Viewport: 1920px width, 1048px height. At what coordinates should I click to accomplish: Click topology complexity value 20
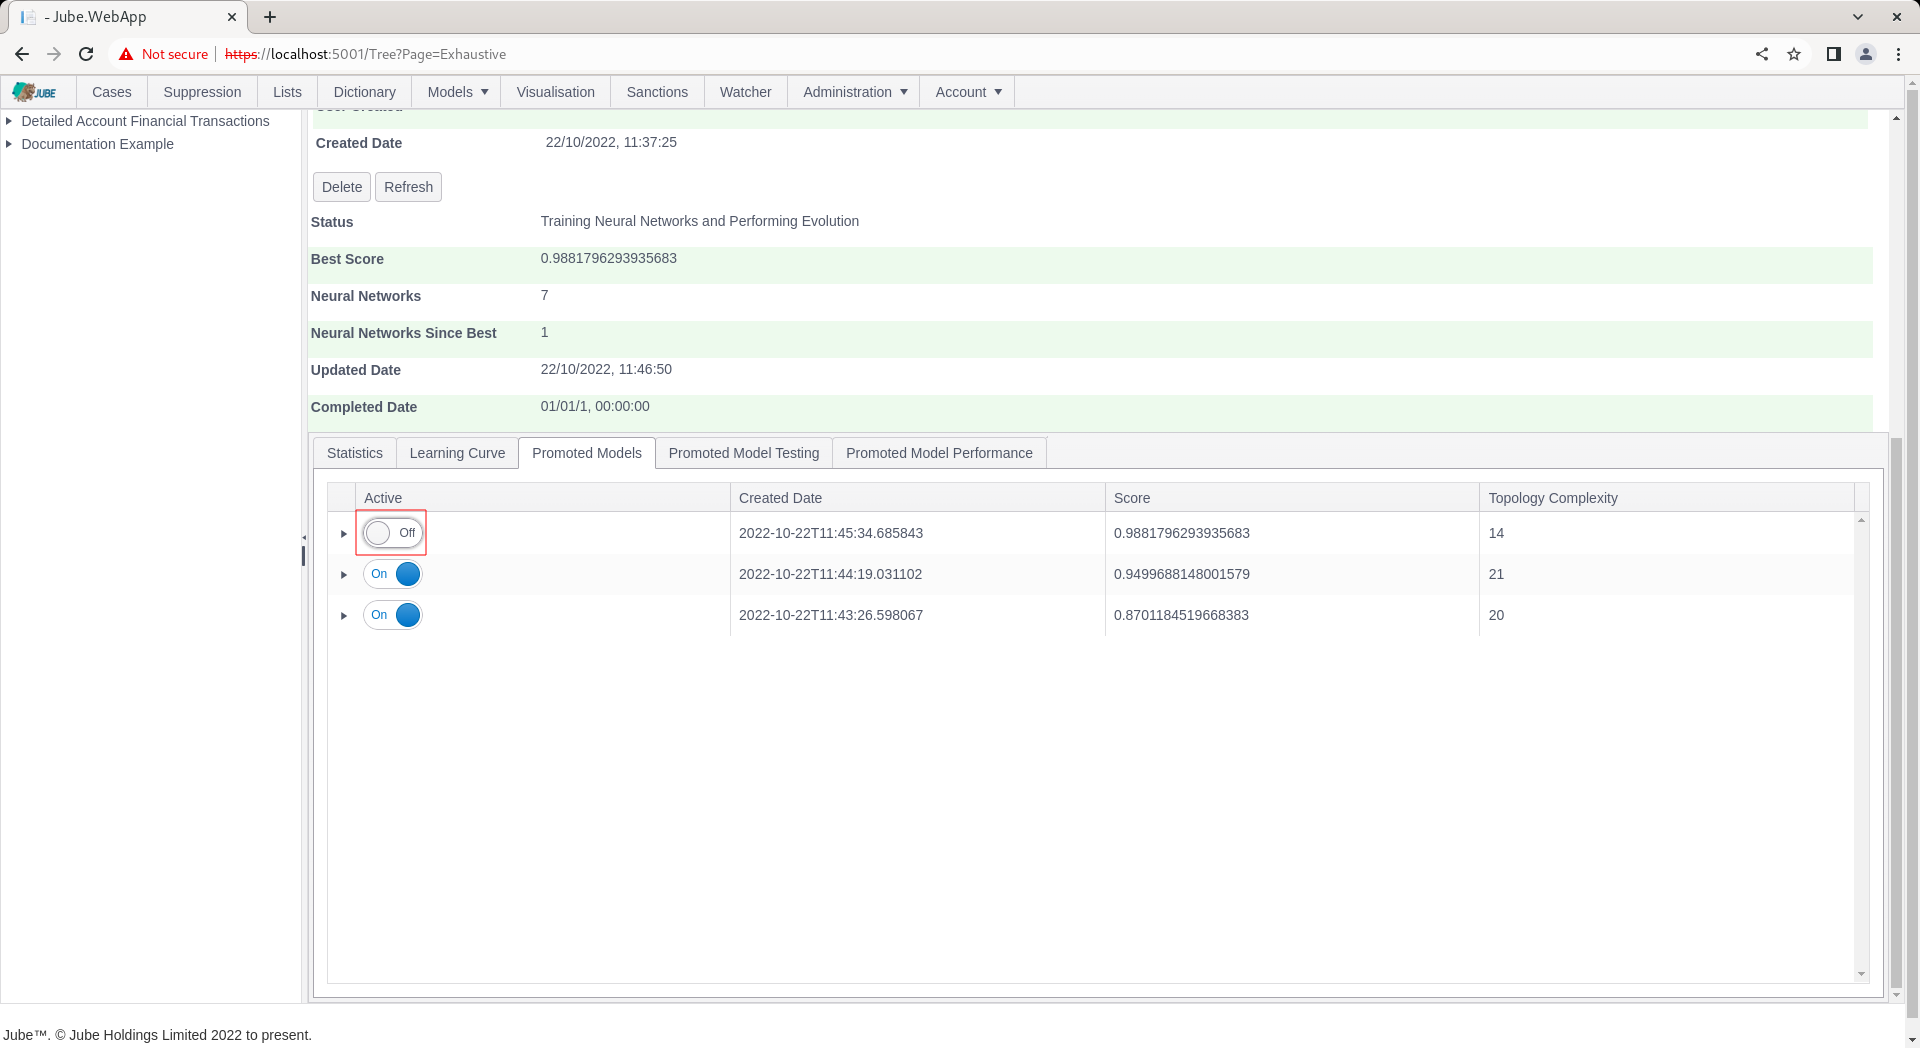1496,615
